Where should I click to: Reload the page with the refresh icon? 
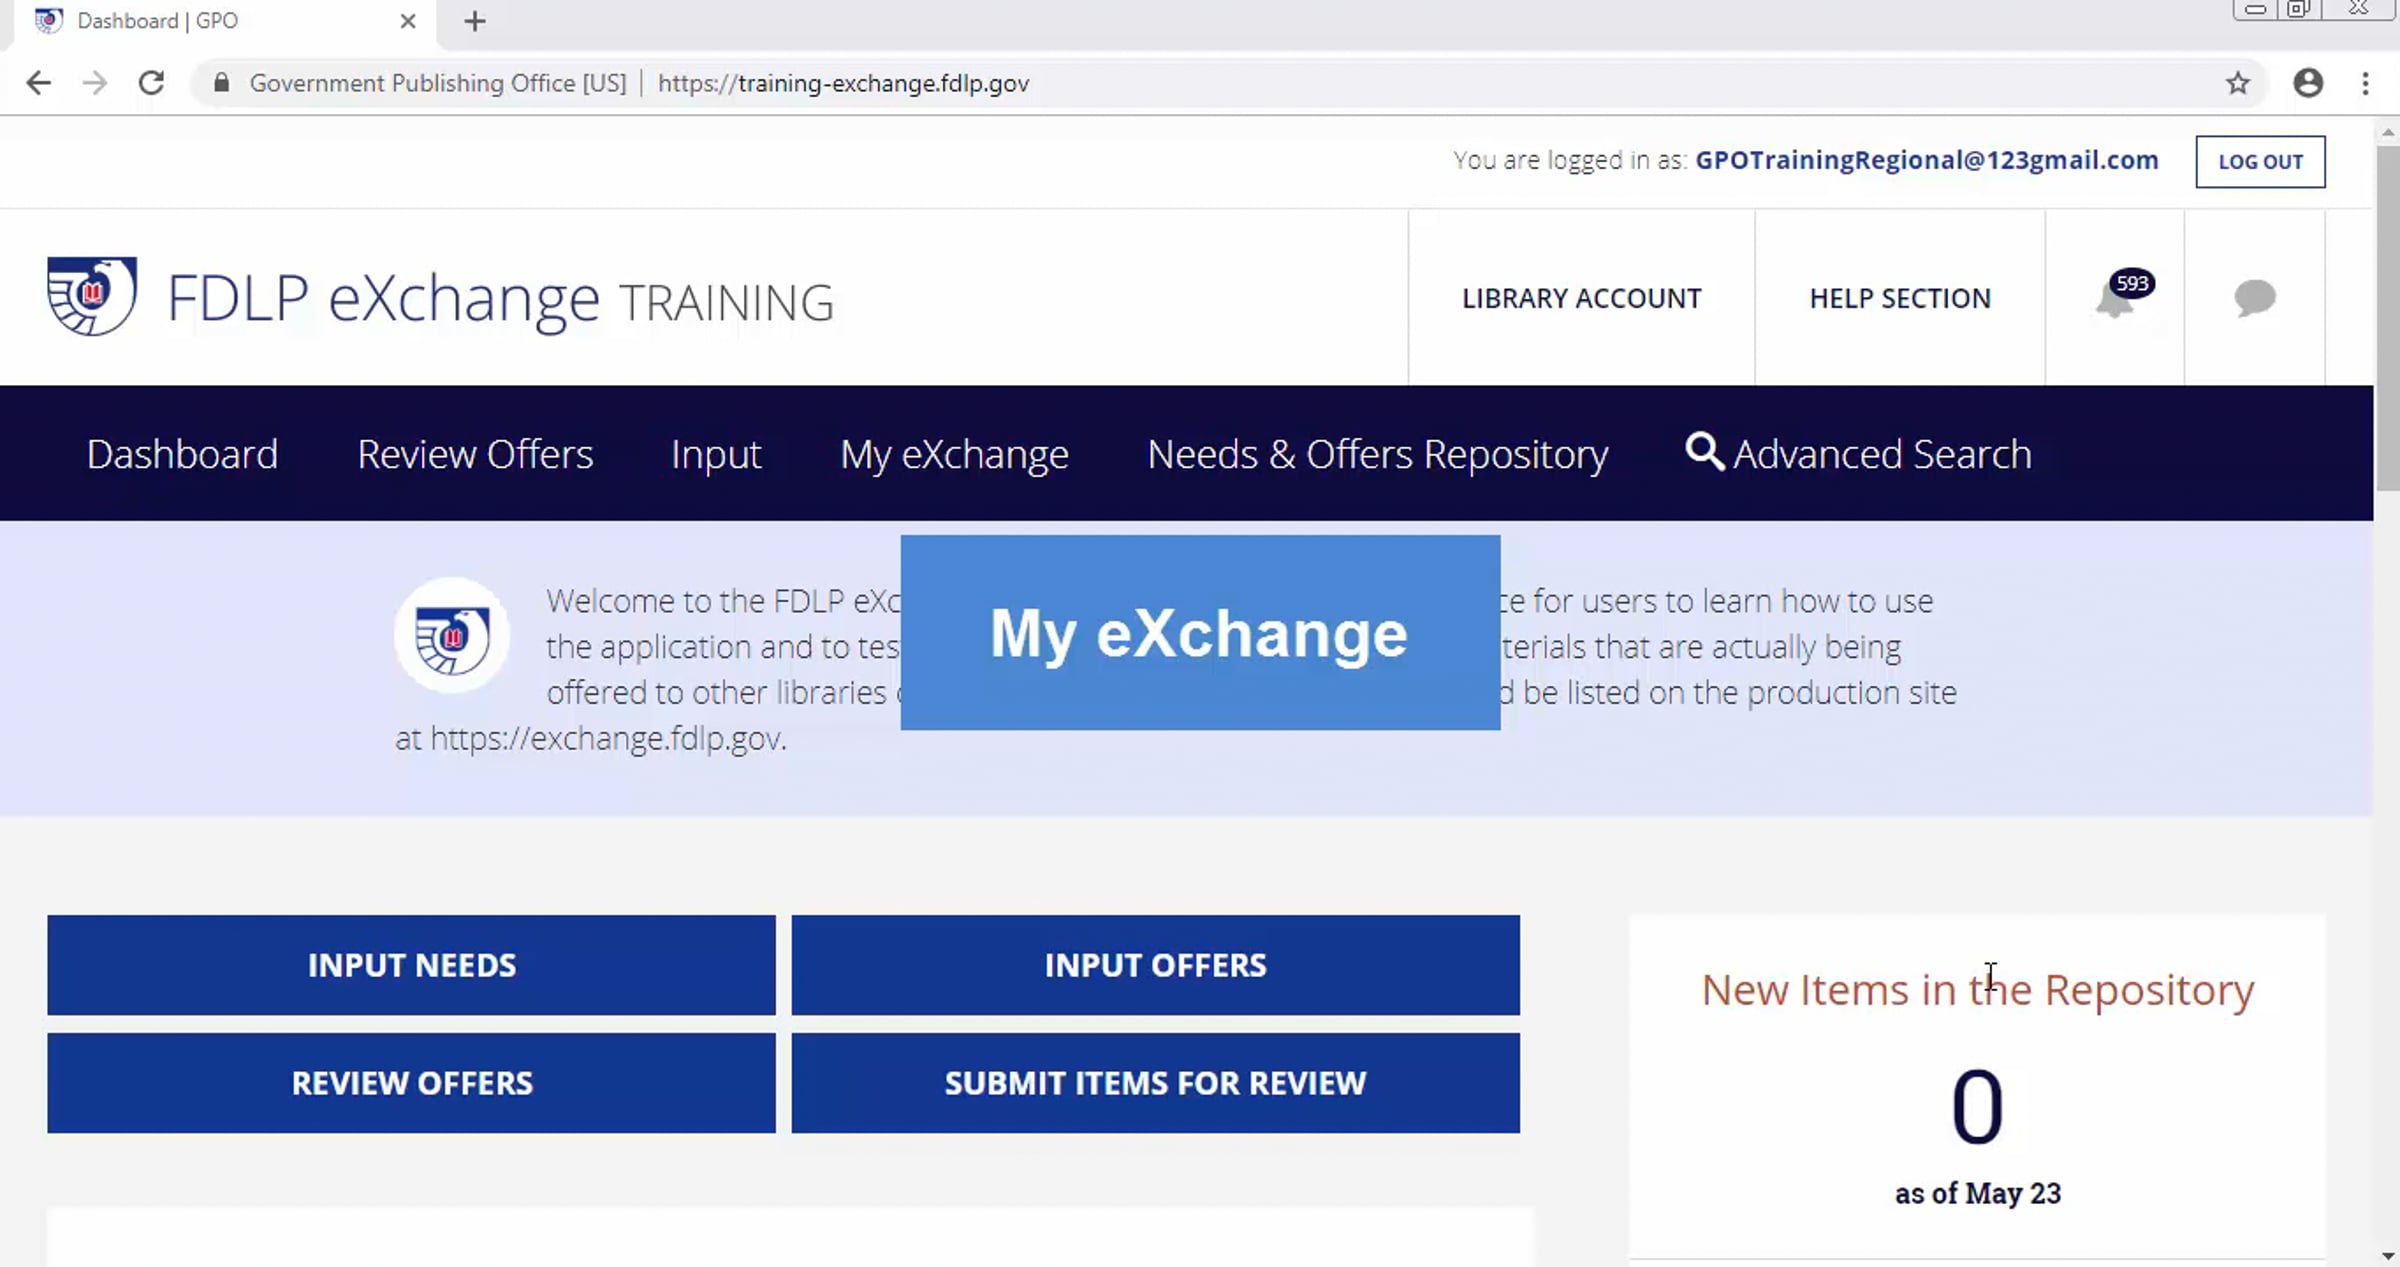(151, 83)
